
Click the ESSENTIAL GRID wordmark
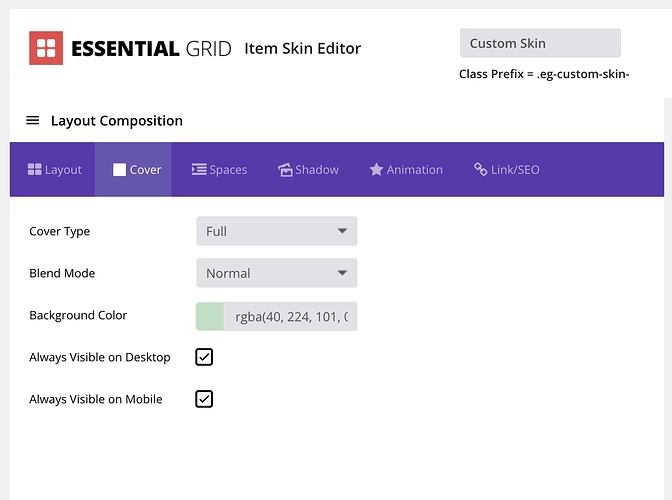151,48
